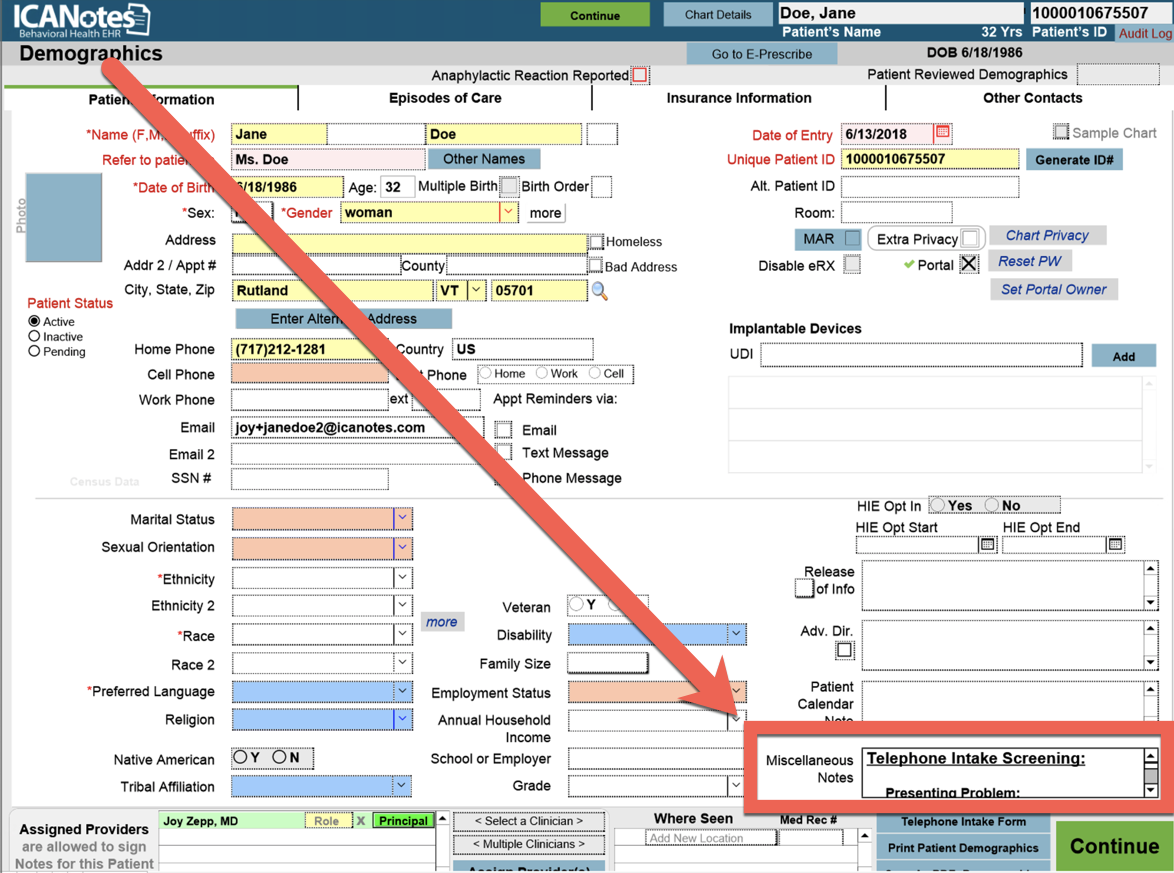Viewport: 1174px width, 873px height.
Task: Expand the Gender dropdown
Action: (508, 212)
